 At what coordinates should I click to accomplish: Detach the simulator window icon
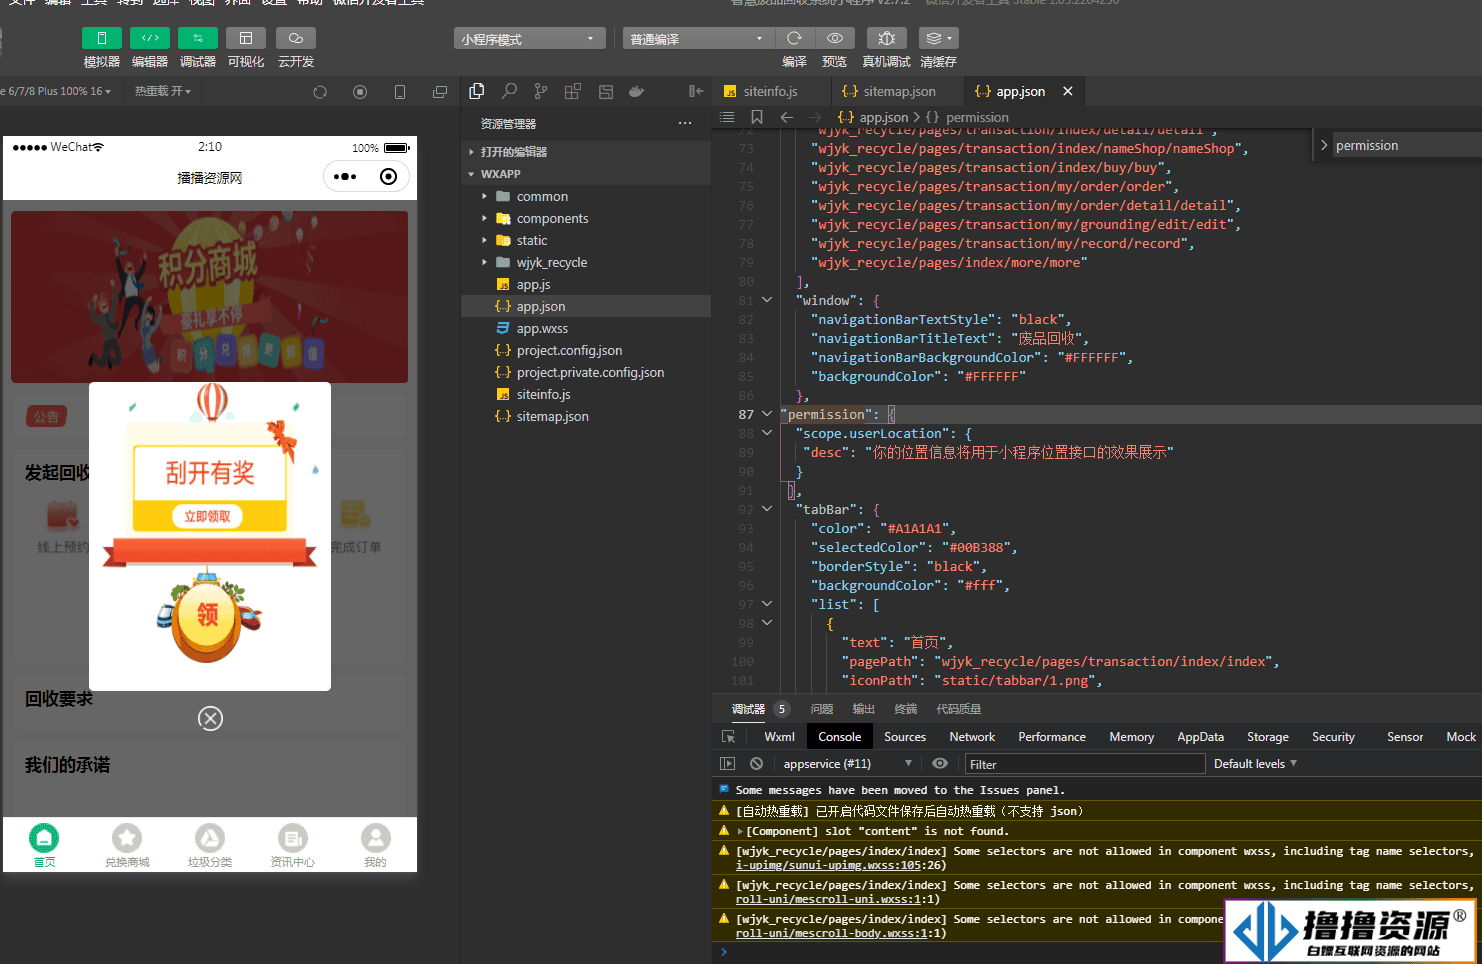[440, 92]
